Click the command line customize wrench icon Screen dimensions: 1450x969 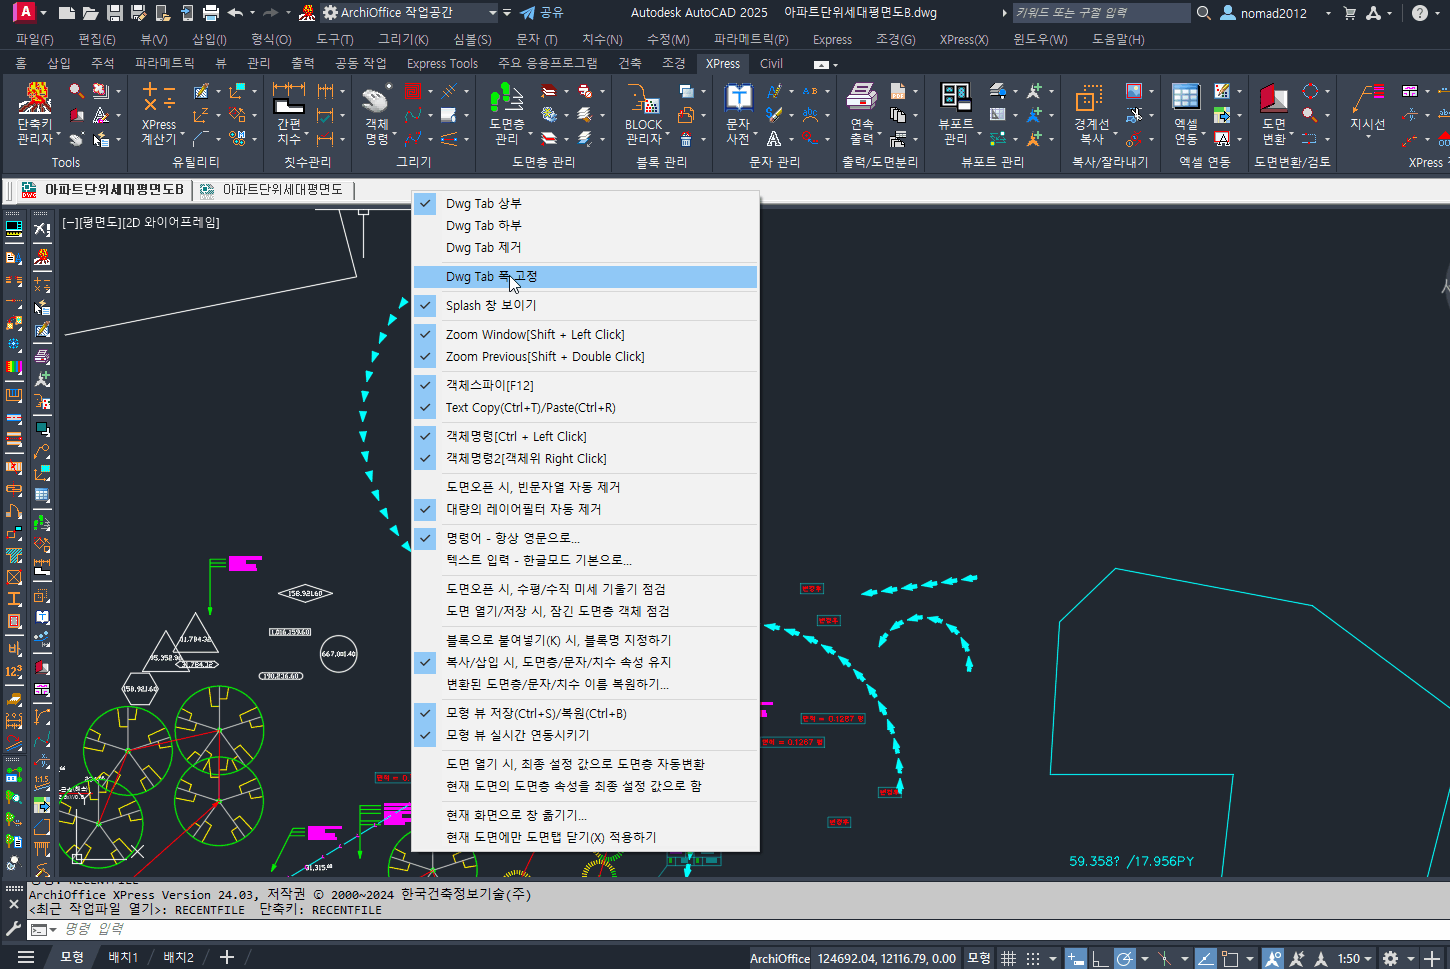pyautogui.click(x=14, y=929)
